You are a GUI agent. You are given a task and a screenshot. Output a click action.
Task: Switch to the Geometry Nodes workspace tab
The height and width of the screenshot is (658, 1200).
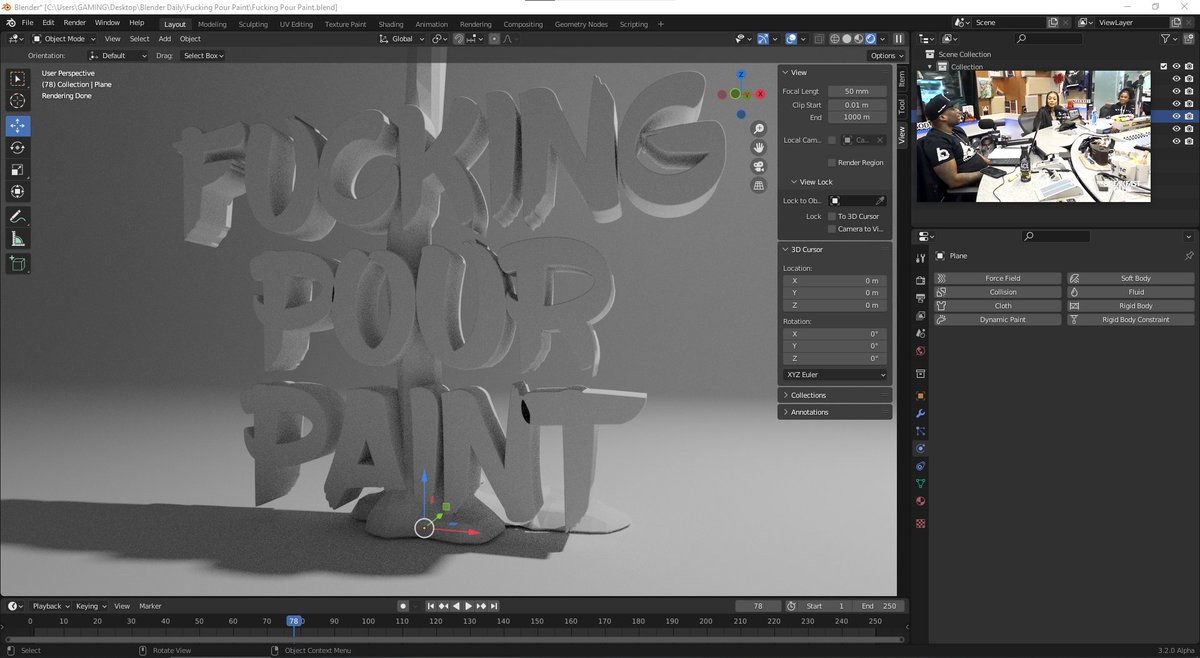tap(579, 24)
